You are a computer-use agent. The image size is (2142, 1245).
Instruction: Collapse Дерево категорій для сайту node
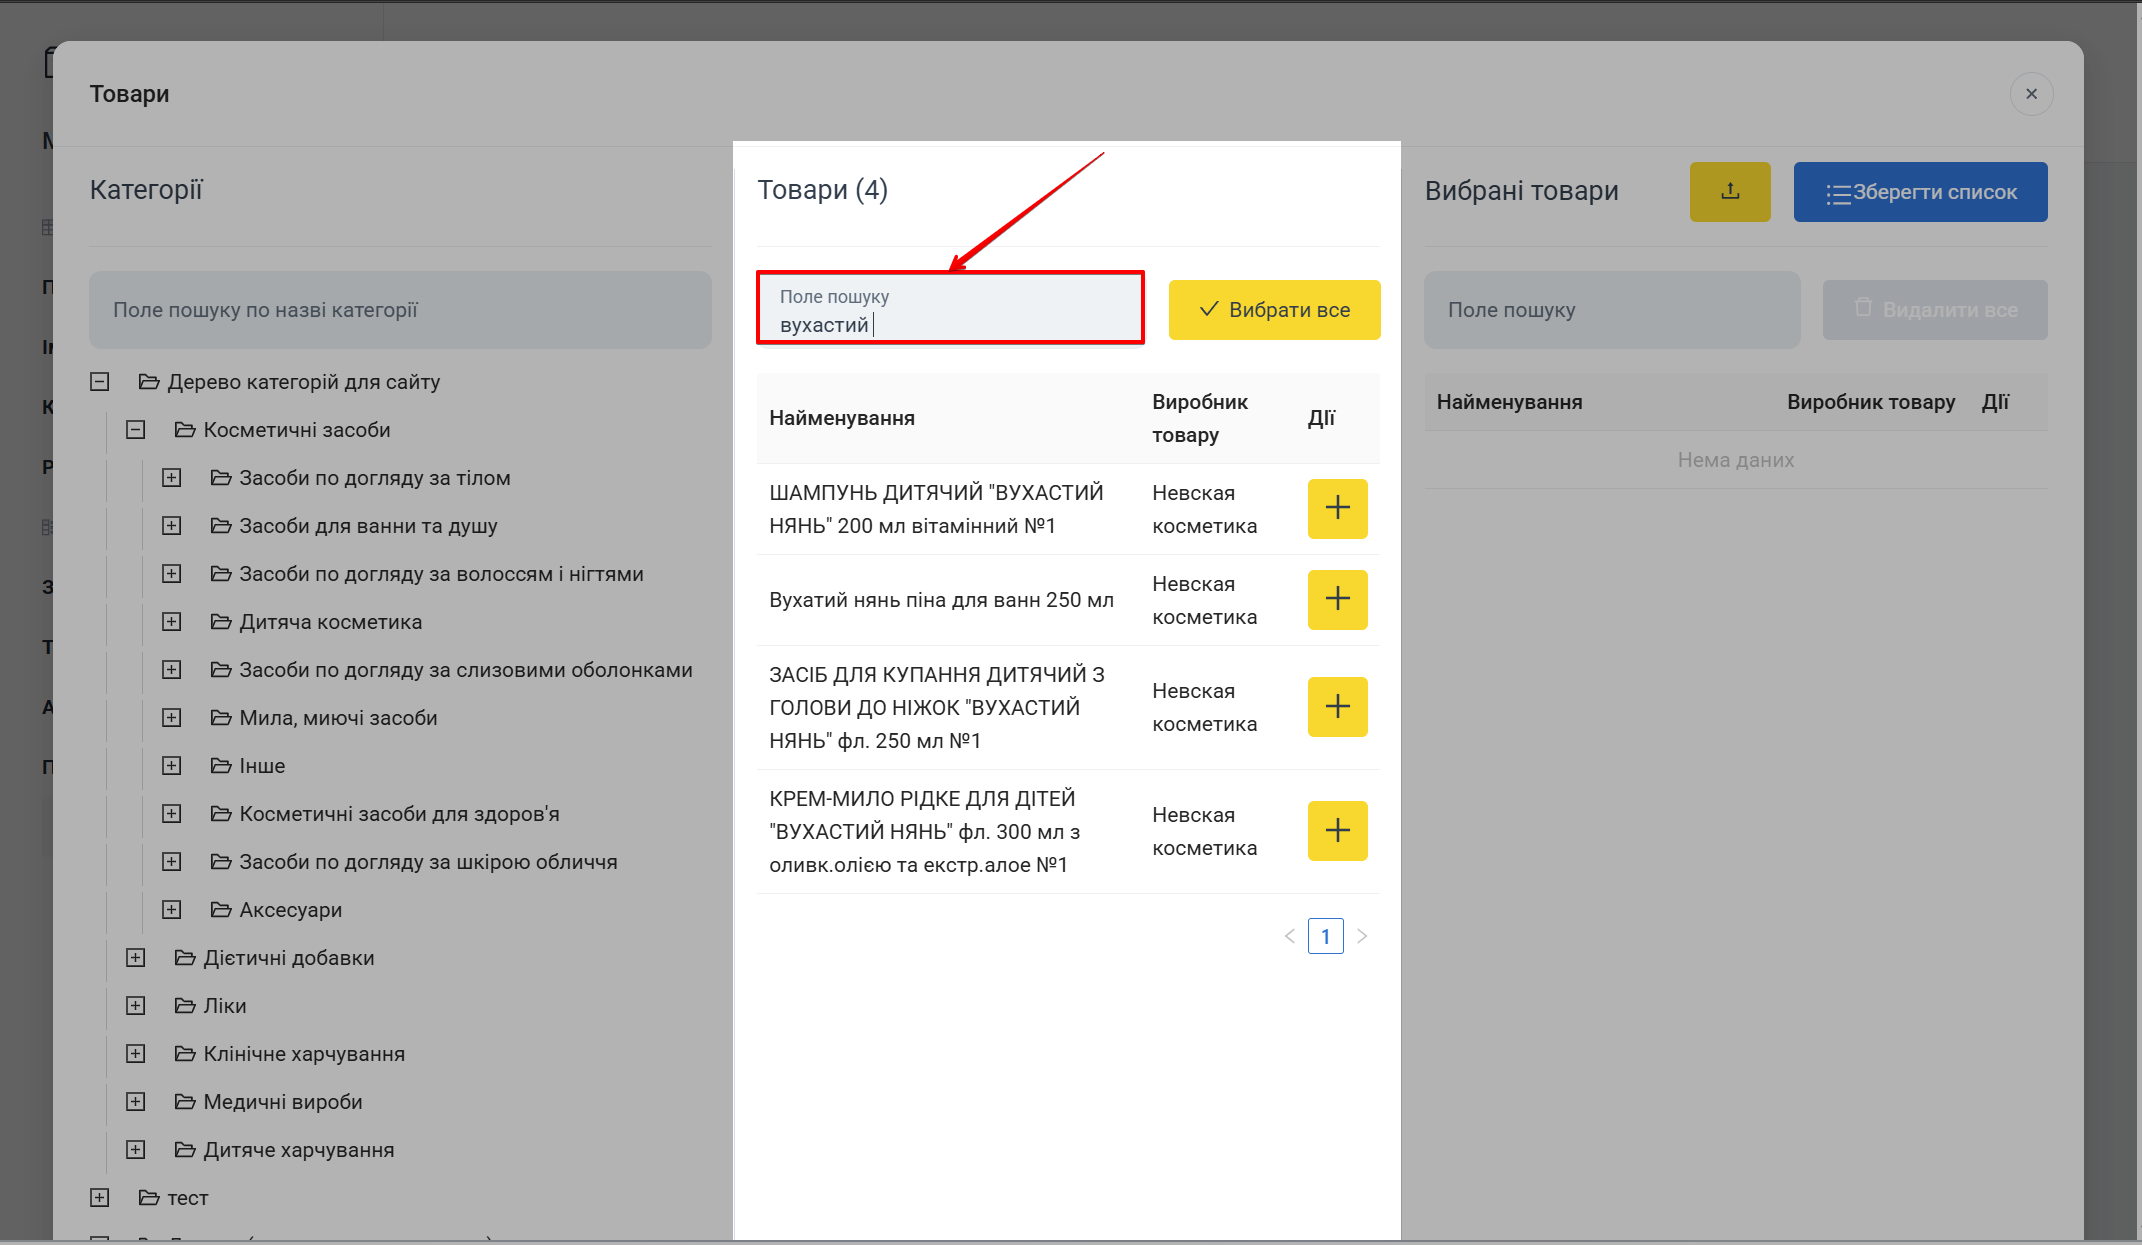(100, 382)
